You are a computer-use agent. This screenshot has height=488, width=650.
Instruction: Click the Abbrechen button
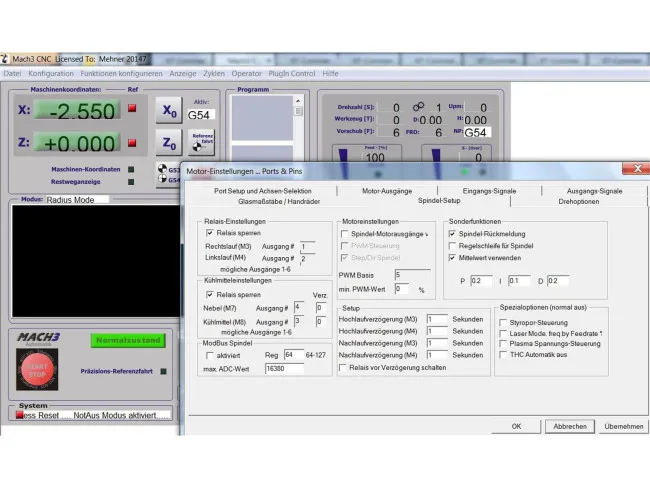tap(570, 426)
